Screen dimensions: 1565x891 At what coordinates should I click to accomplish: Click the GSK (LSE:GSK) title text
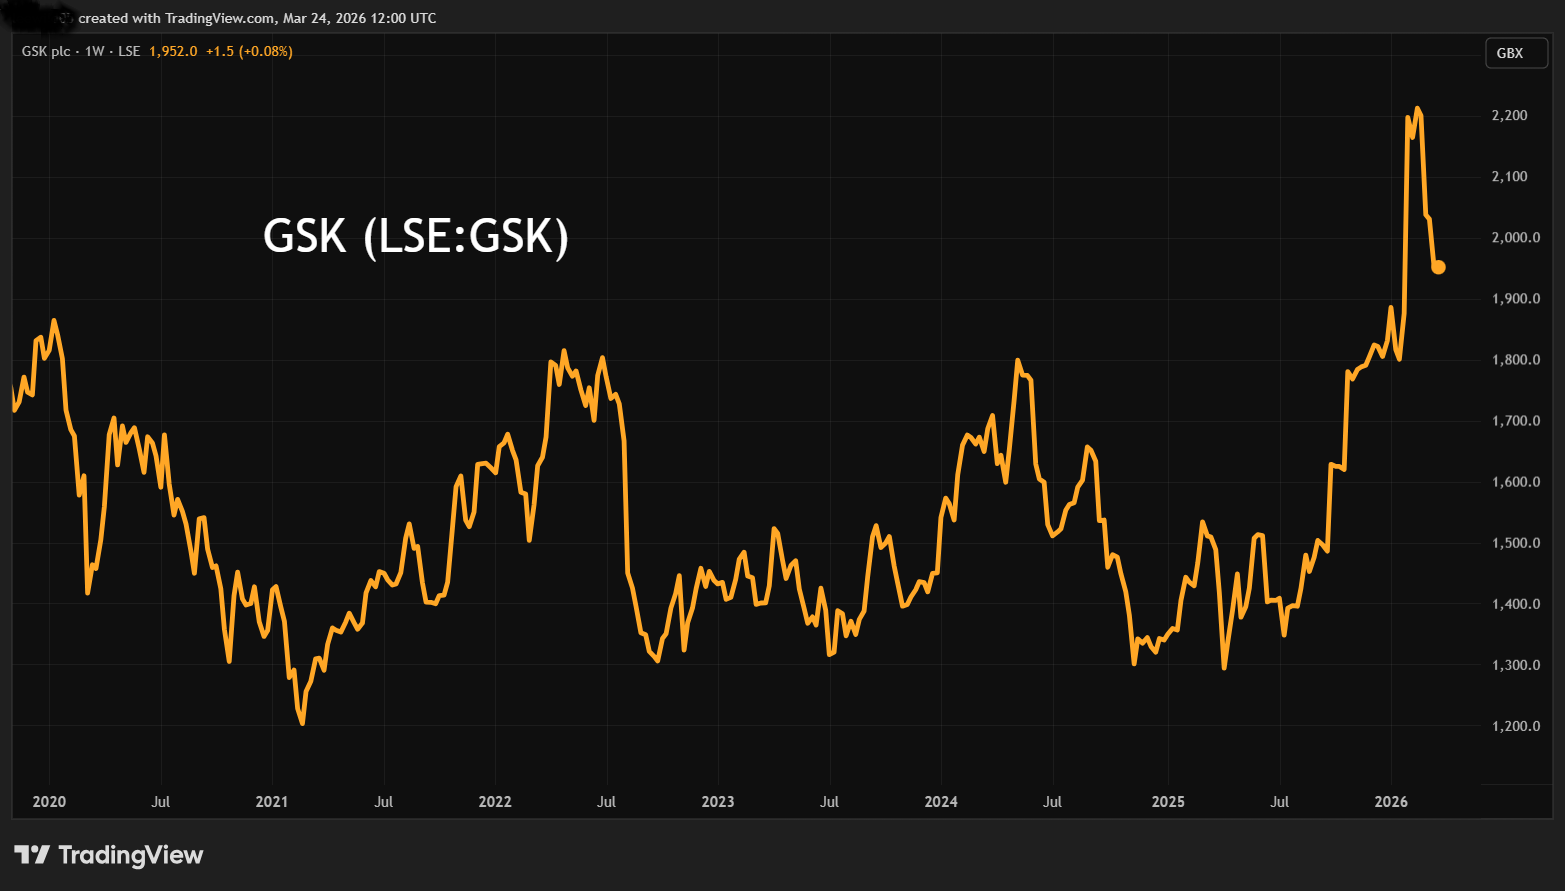point(416,237)
